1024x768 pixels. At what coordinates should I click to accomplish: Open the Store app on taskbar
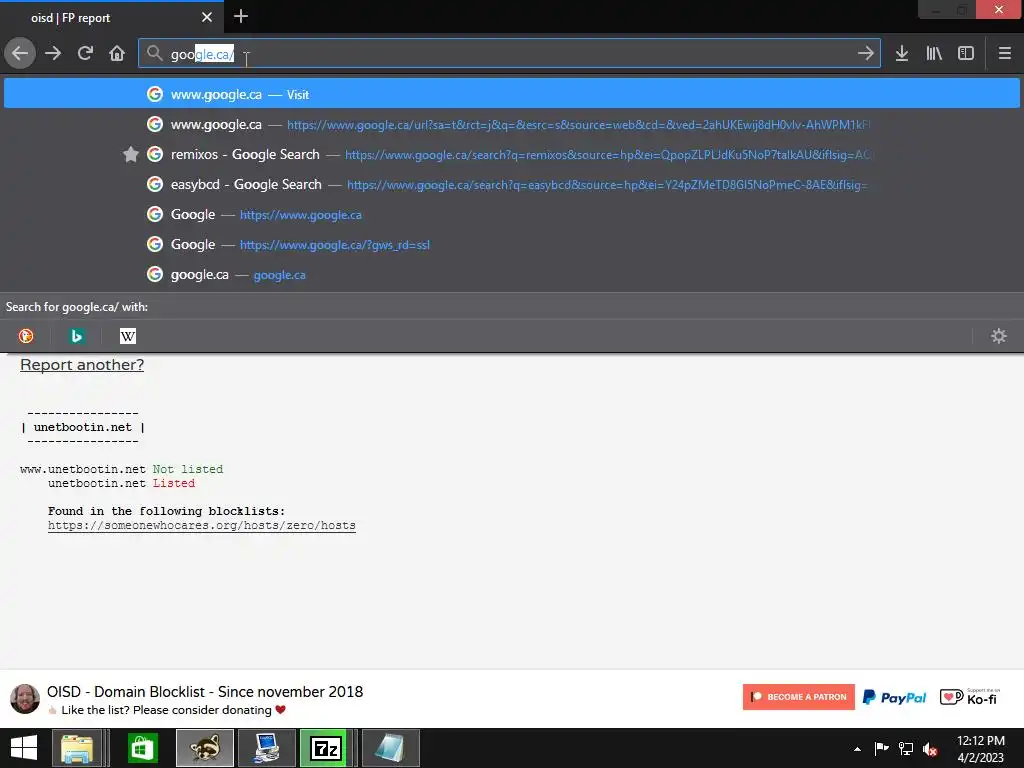[x=142, y=748]
